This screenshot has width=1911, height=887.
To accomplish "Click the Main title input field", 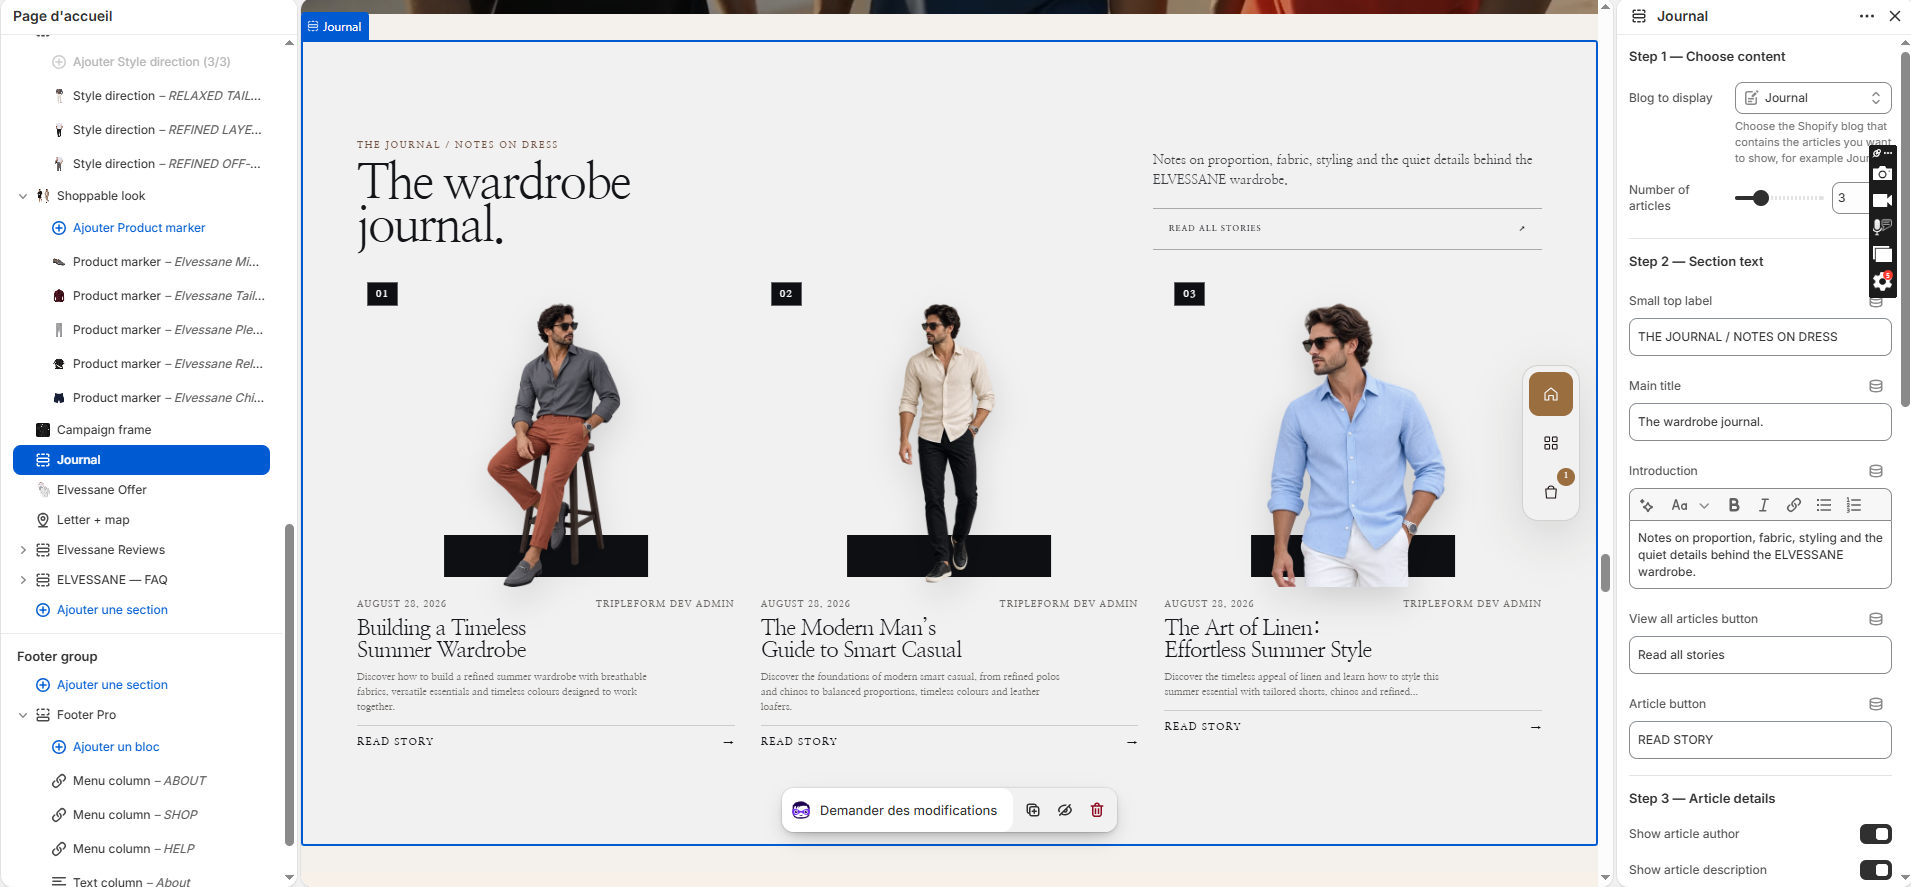I will pos(1760,422).
